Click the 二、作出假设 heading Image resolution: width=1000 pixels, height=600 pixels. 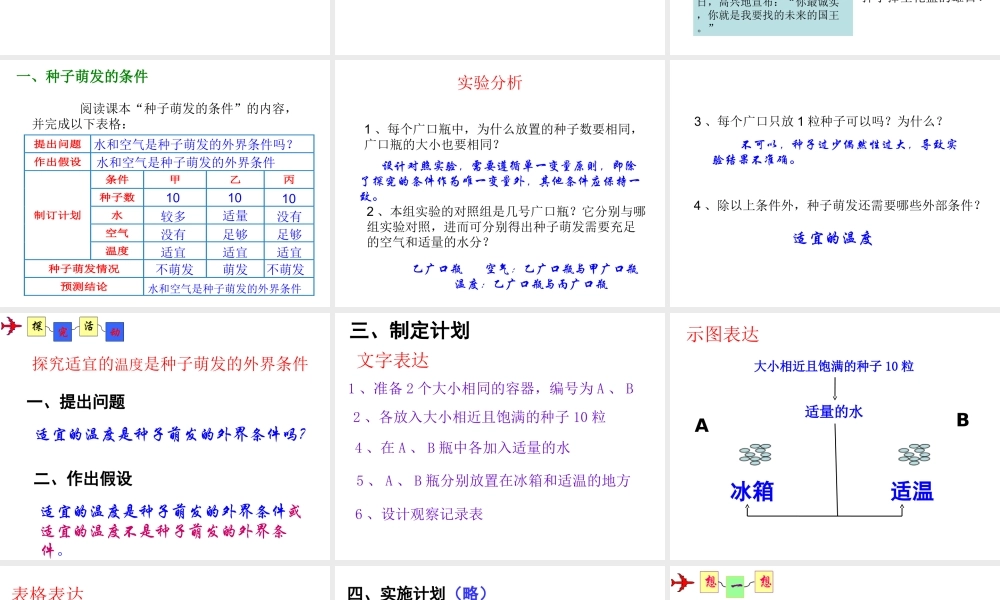[x=83, y=479]
